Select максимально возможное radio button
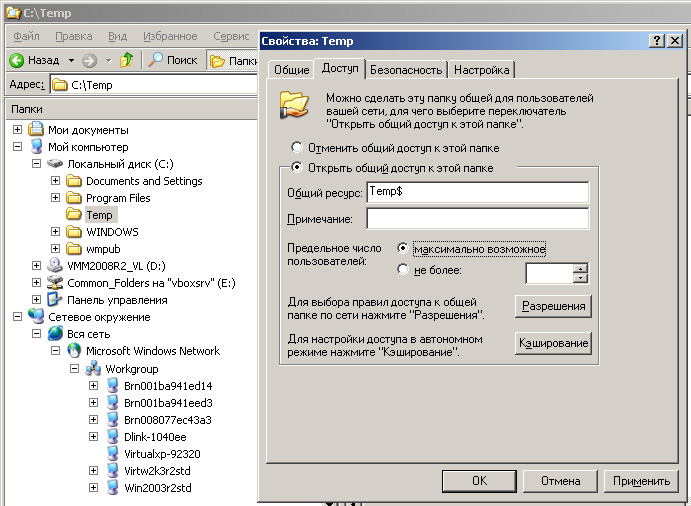 coord(402,248)
